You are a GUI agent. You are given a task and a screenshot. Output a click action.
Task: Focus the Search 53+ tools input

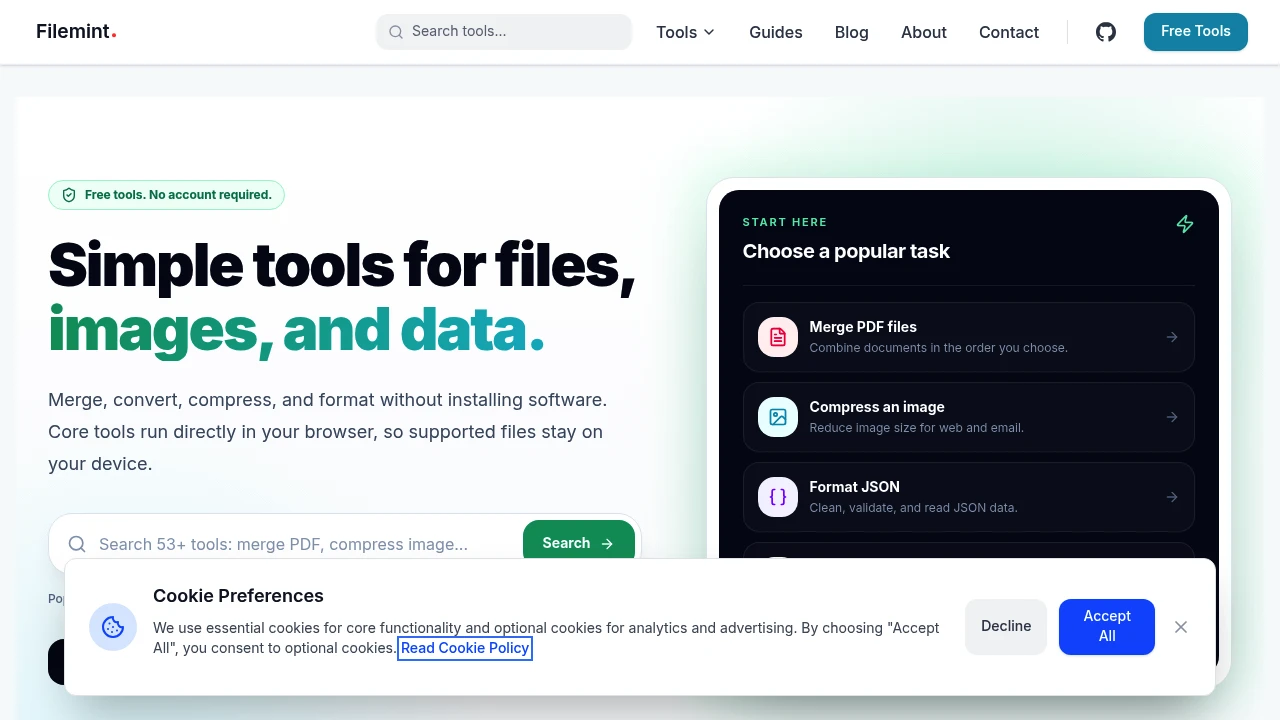coord(305,544)
